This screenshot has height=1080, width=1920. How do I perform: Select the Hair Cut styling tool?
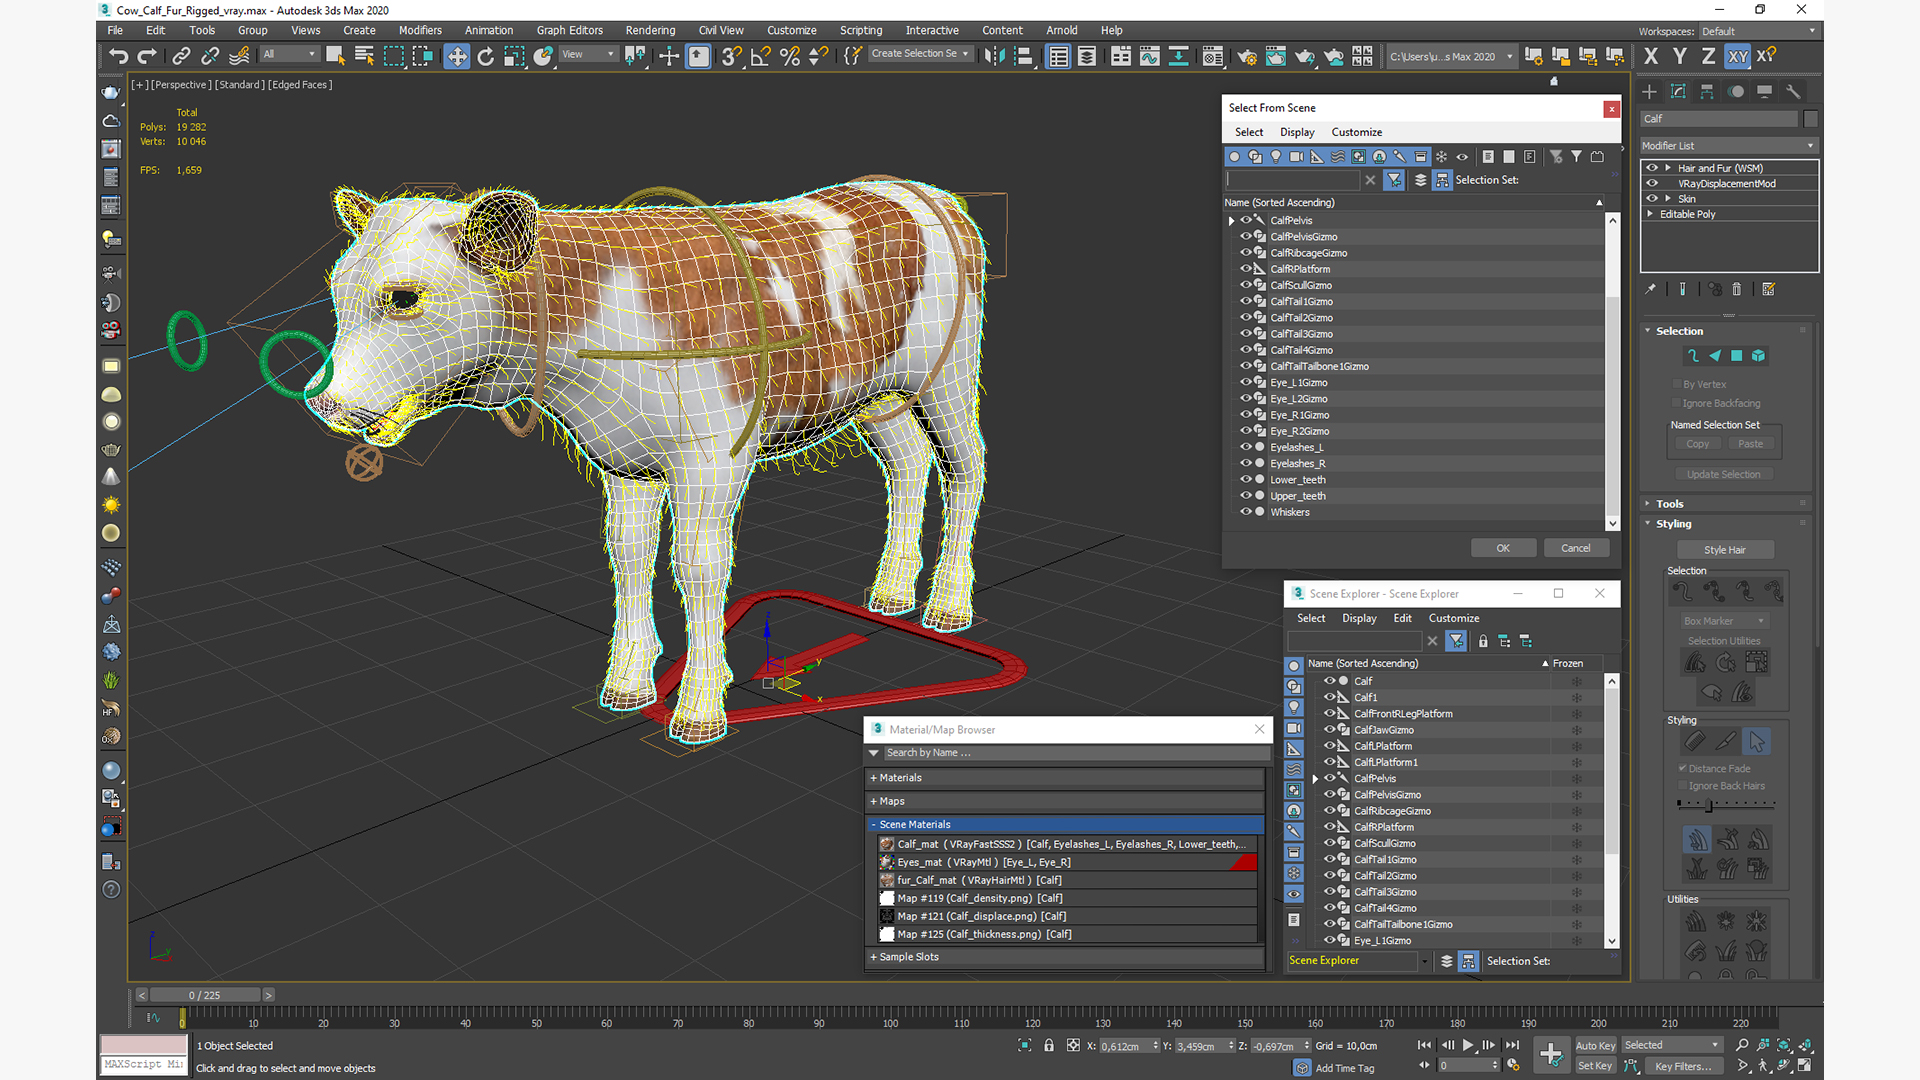tap(1725, 742)
